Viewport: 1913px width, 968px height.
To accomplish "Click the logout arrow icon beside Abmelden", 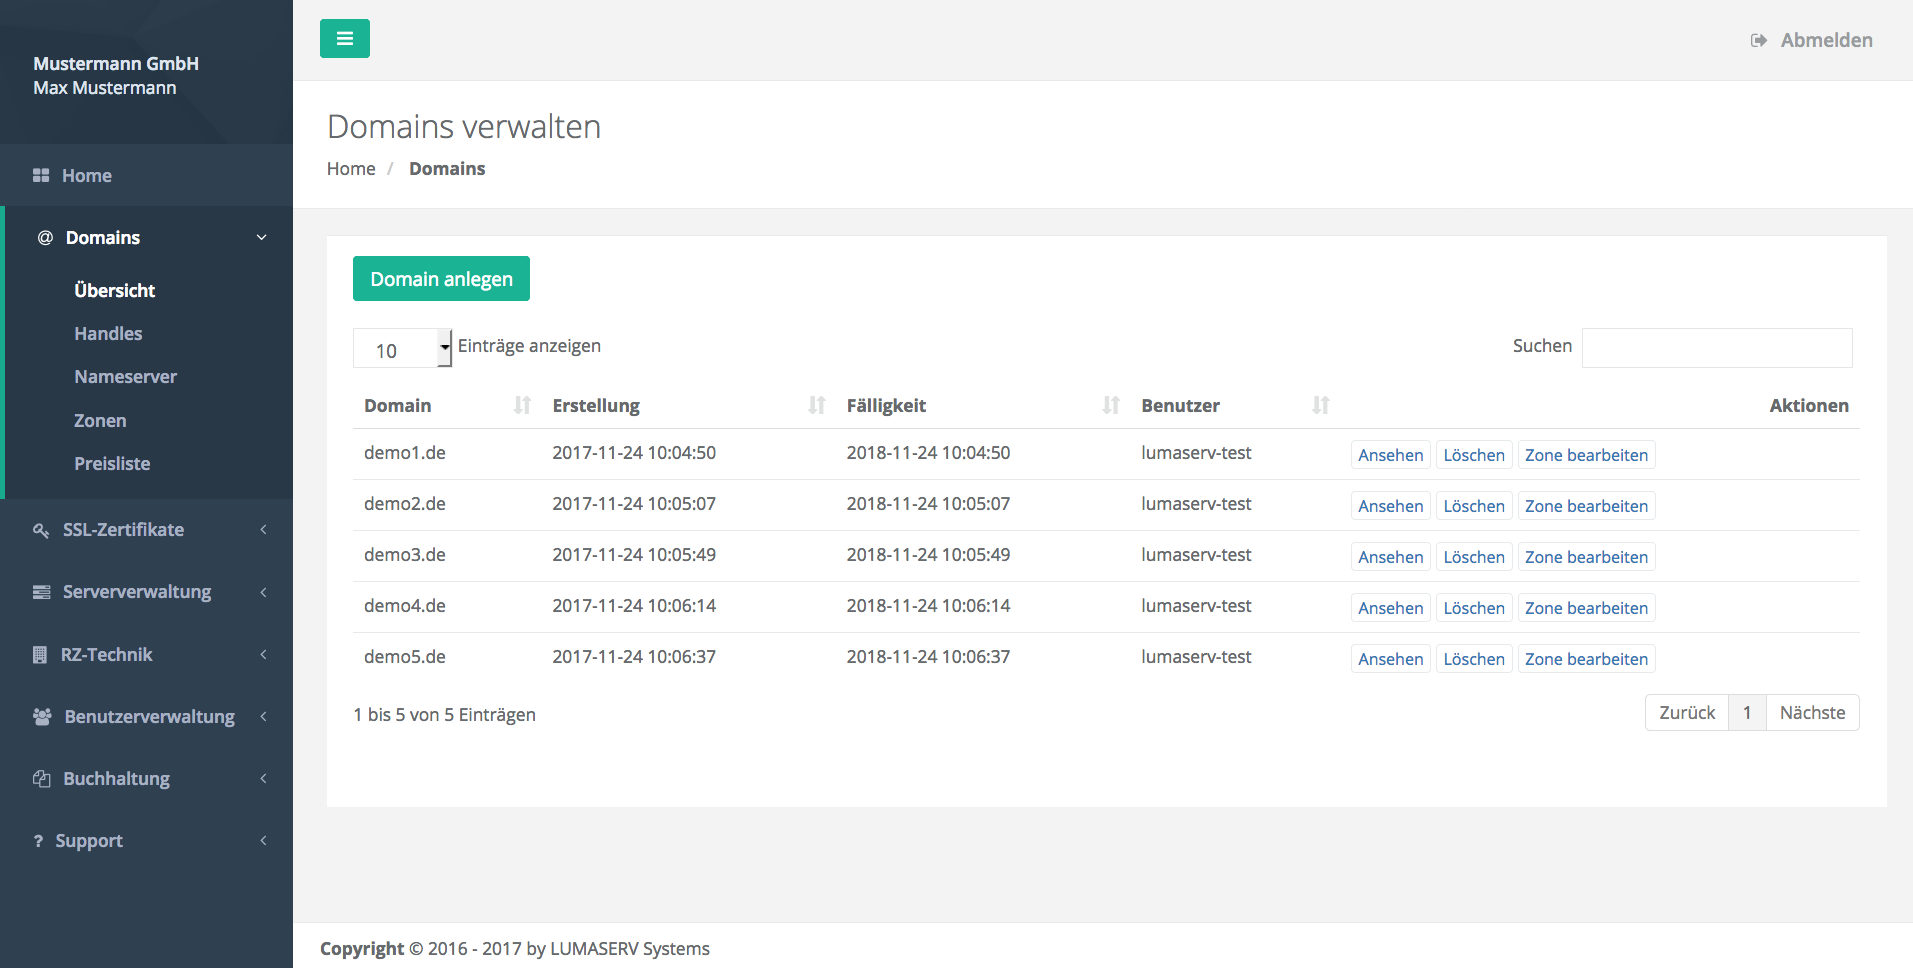I will (x=1758, y=40).
